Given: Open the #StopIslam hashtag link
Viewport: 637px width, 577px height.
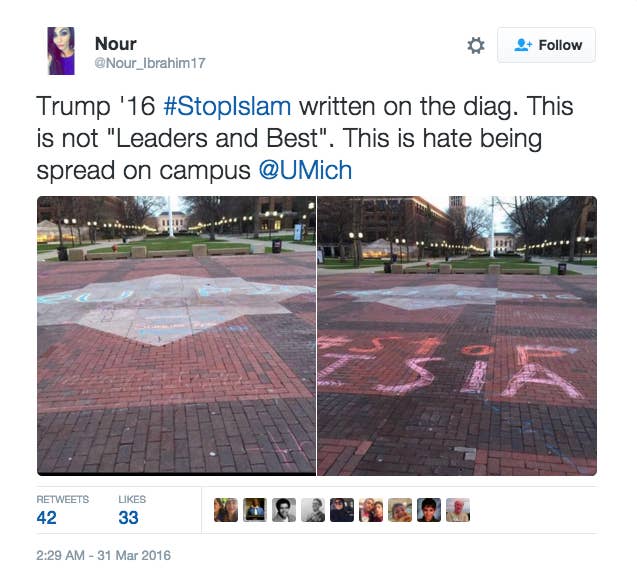Looking at the screenshot, I should click(x=227, y=106).
